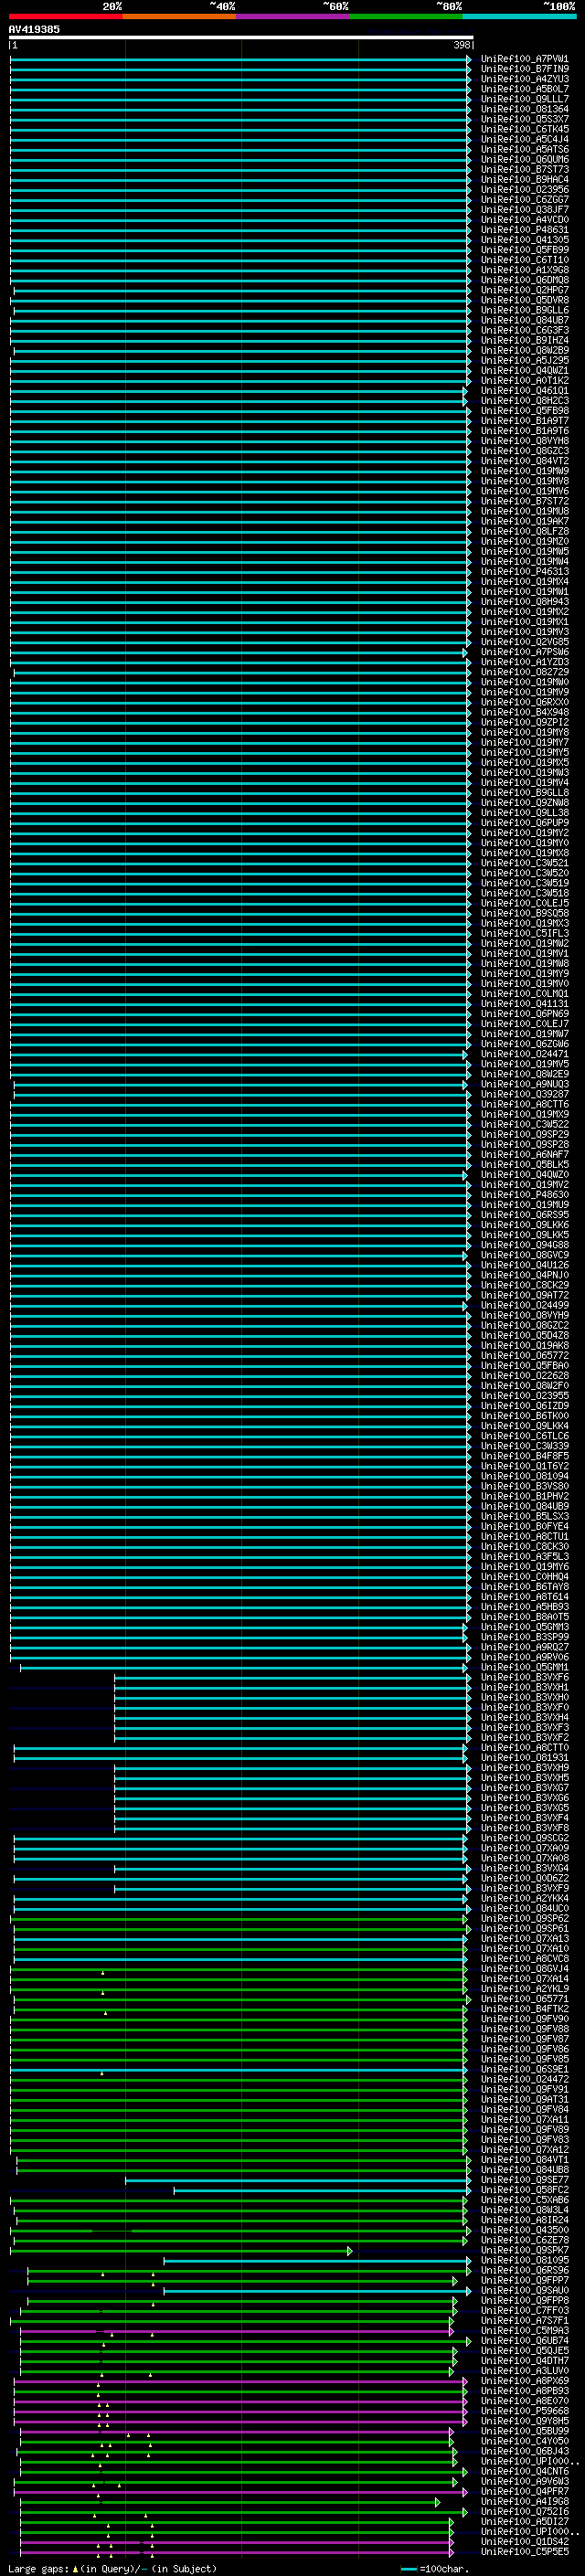Click the cyan ~100% identity legend bar
The width and height of the screenshot is (585, 2576).
pos(519,16)
